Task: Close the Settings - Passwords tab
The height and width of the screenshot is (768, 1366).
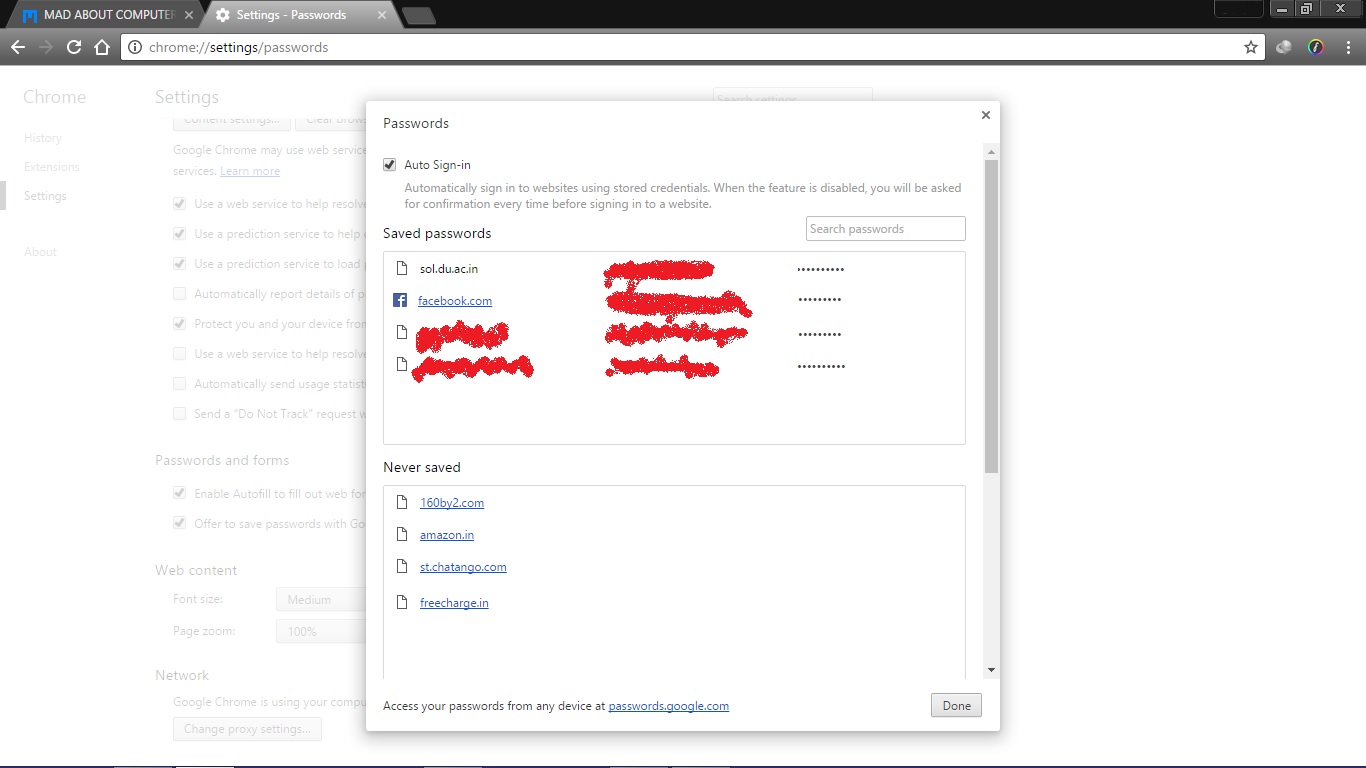Action: click(x=382, y=15)
